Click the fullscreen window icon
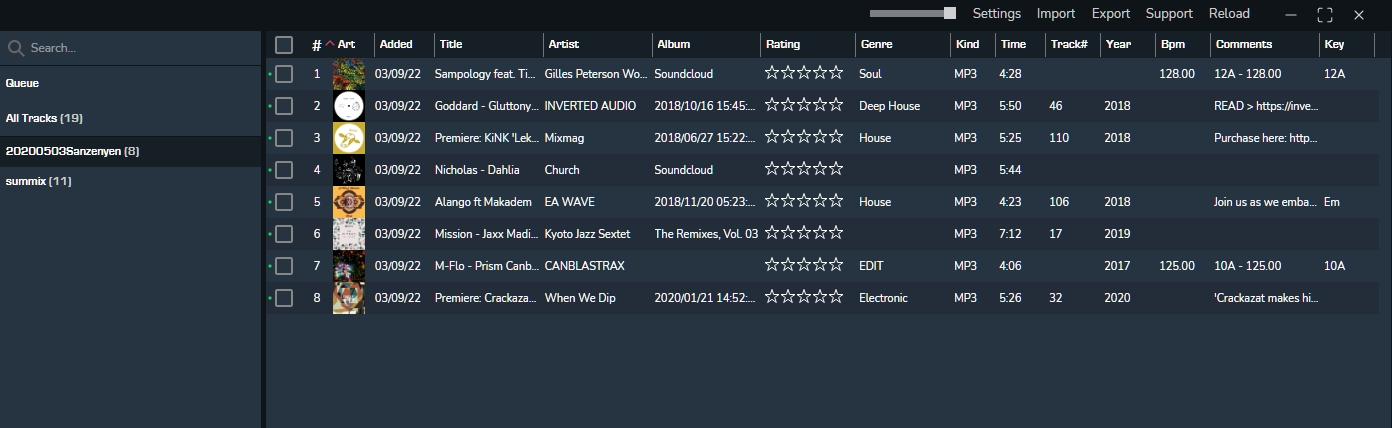 point(1325,14)
